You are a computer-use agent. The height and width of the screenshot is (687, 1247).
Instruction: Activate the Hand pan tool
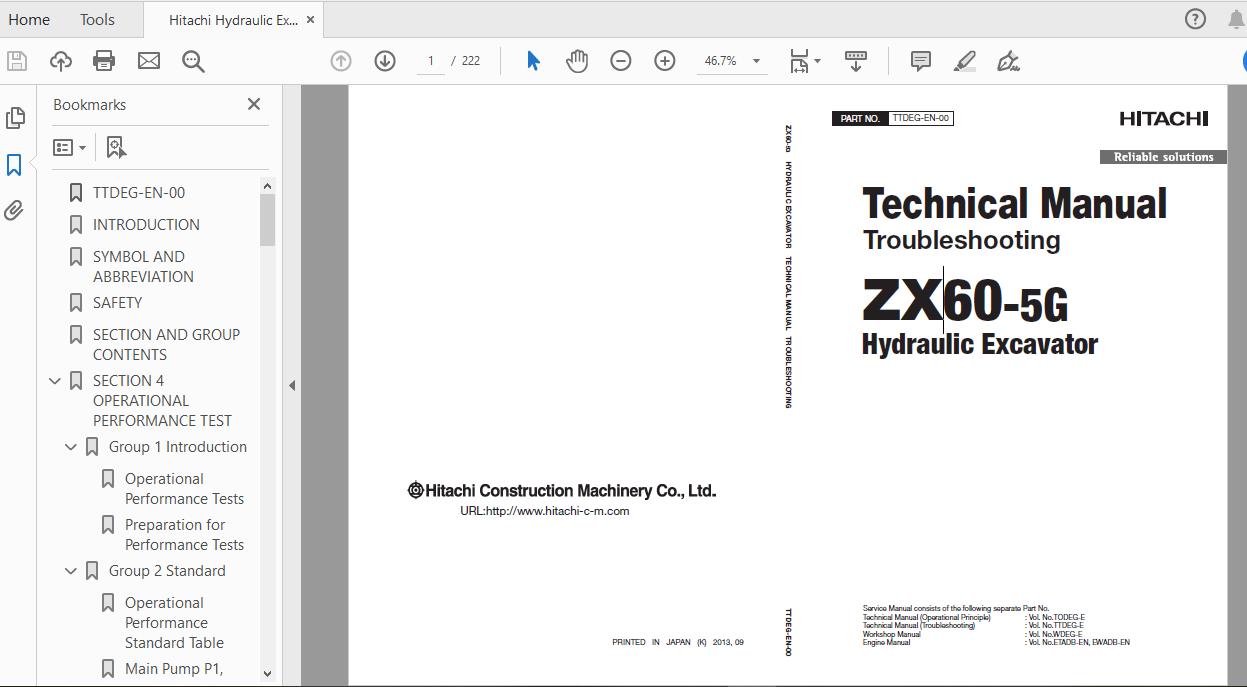point(577,61)
